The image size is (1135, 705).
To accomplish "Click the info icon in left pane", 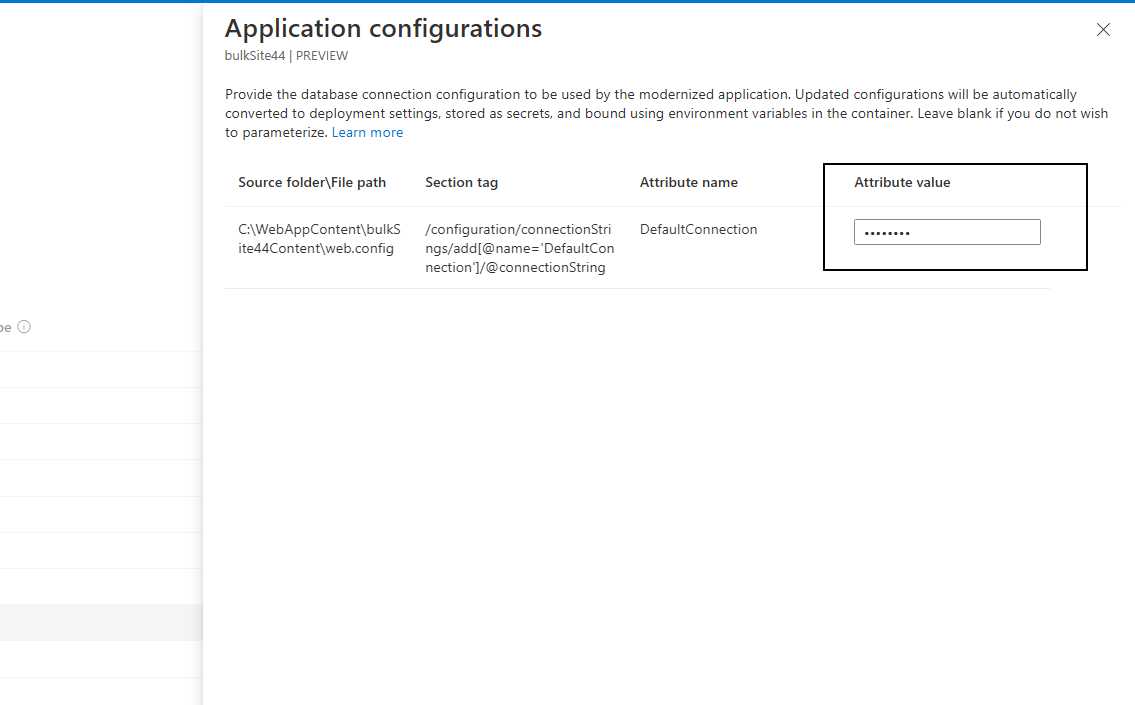I will 24,326.
